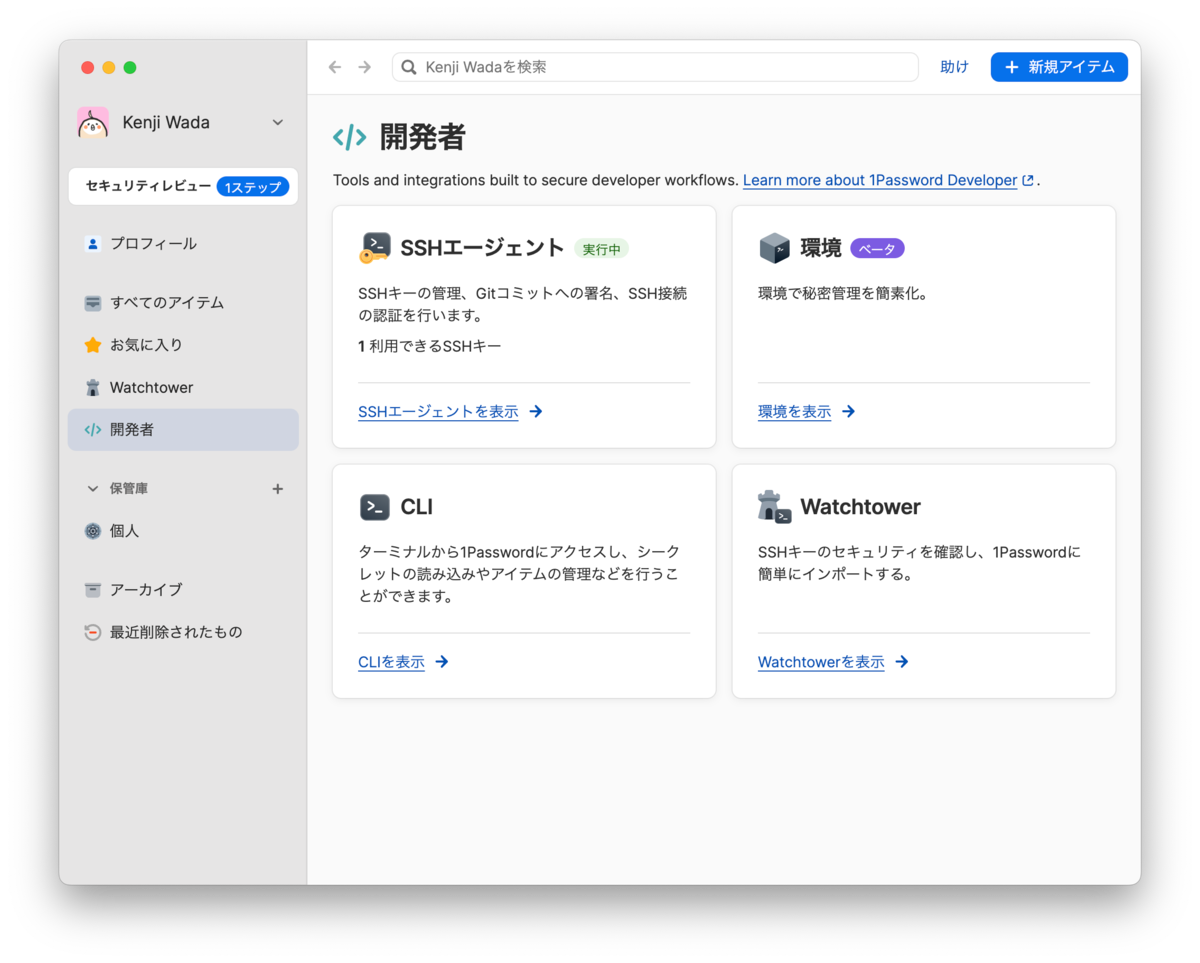The width and height of the screenshot is (1200, 963).
Task: Click the 最近削除されたもの icon
Action: coord(93,632)
